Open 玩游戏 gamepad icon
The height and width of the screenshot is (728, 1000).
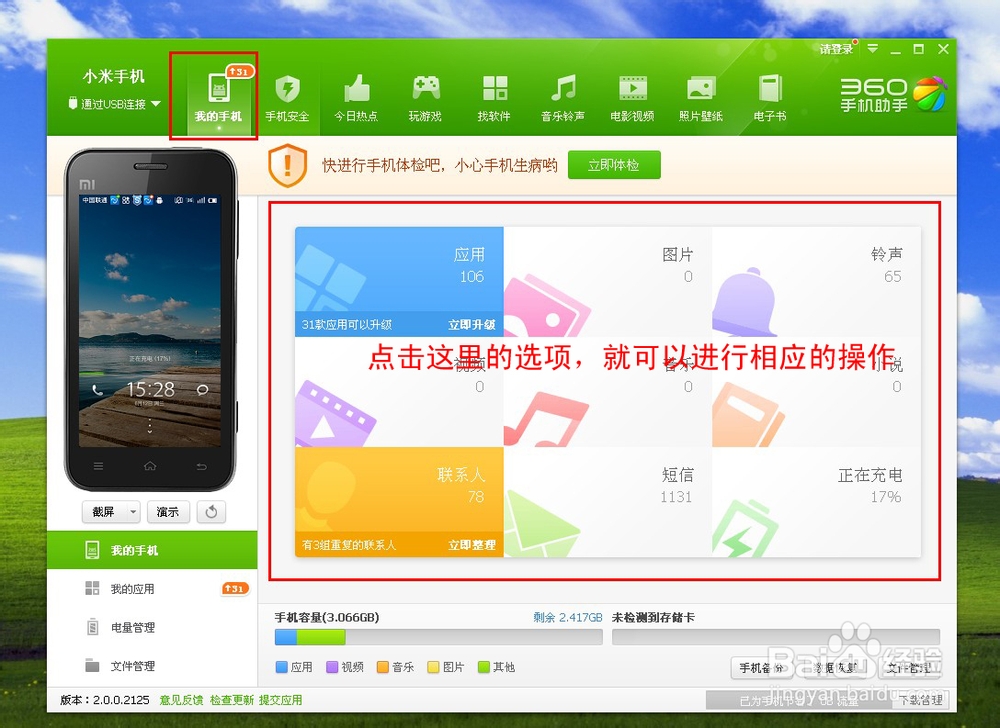click(x=425, y=97)
